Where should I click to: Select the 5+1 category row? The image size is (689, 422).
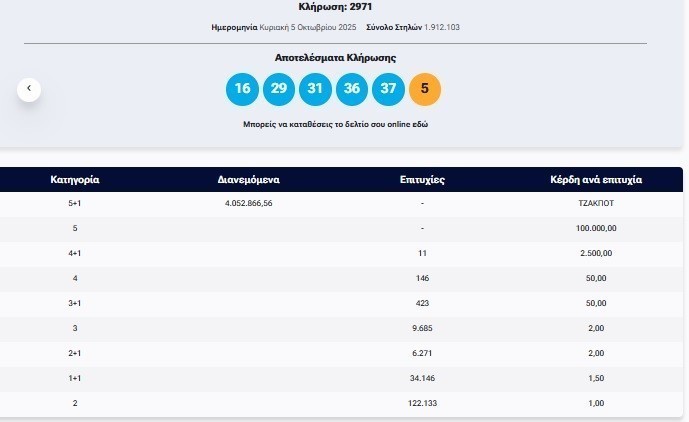(75, 203)
